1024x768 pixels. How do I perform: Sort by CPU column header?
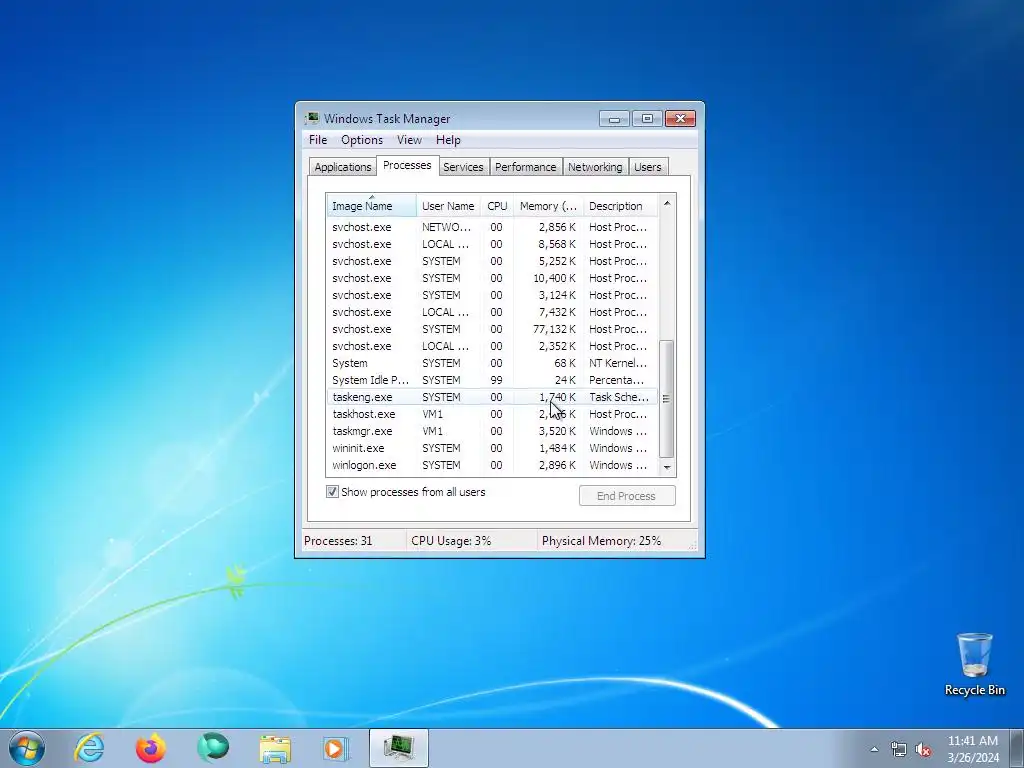click(497, 206)
